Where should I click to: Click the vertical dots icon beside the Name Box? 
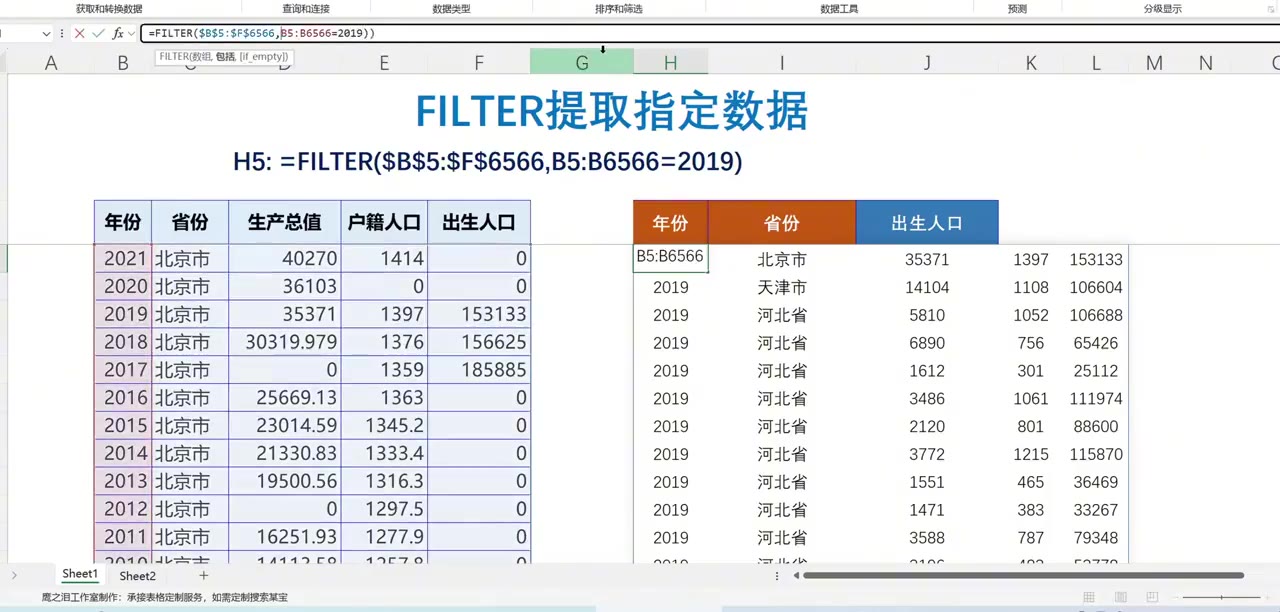62,33
